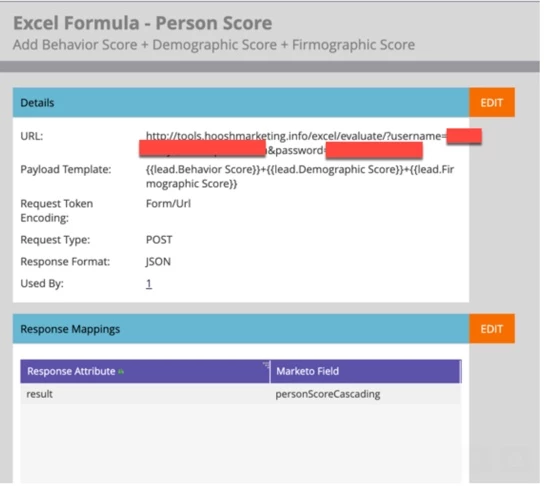Click the POST request type value
This screenshot has width=551, height=486.
click(x=159, y=240)
